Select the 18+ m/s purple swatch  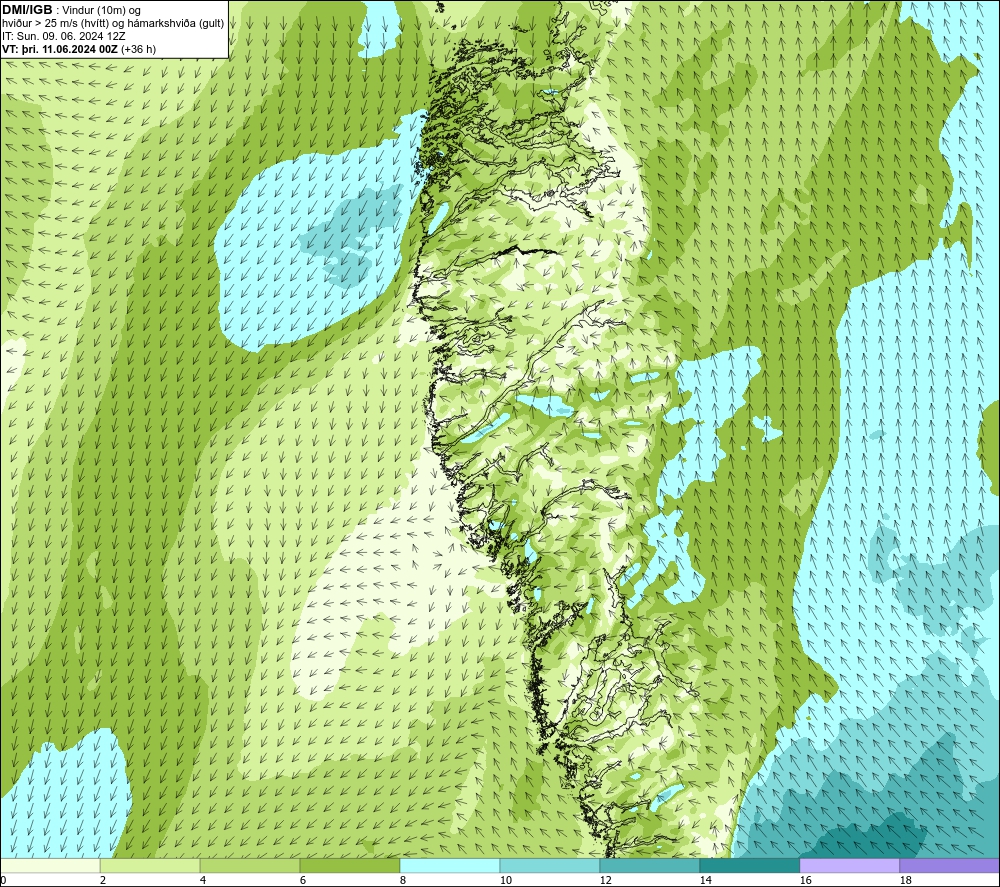tap(949, 866)
